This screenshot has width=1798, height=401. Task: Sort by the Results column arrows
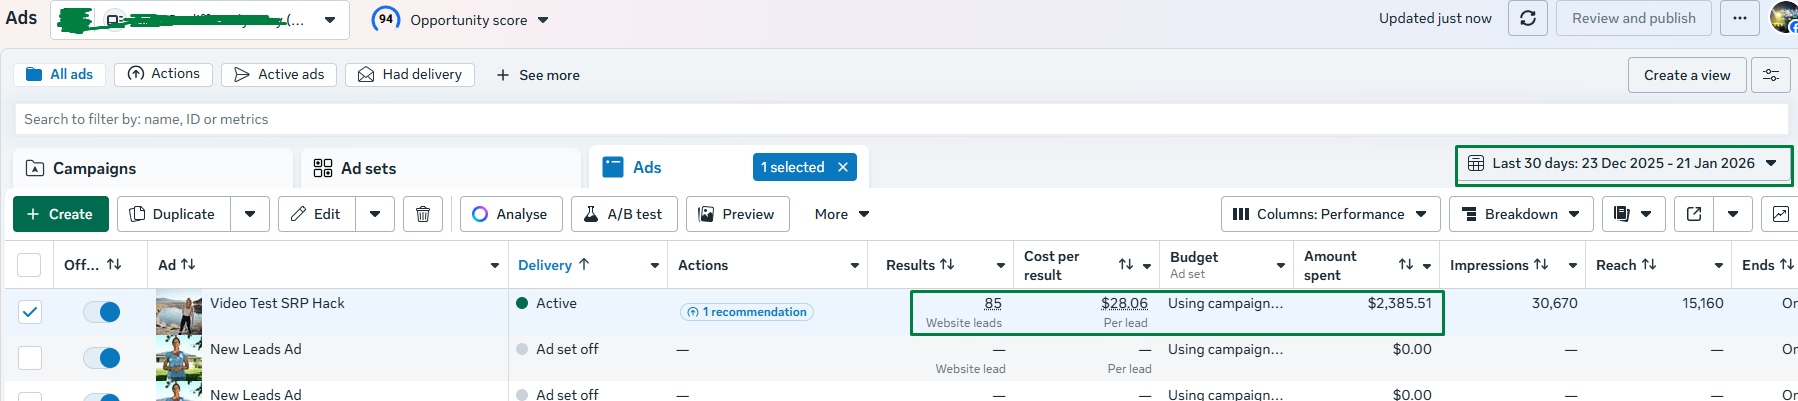click(947, 265)
